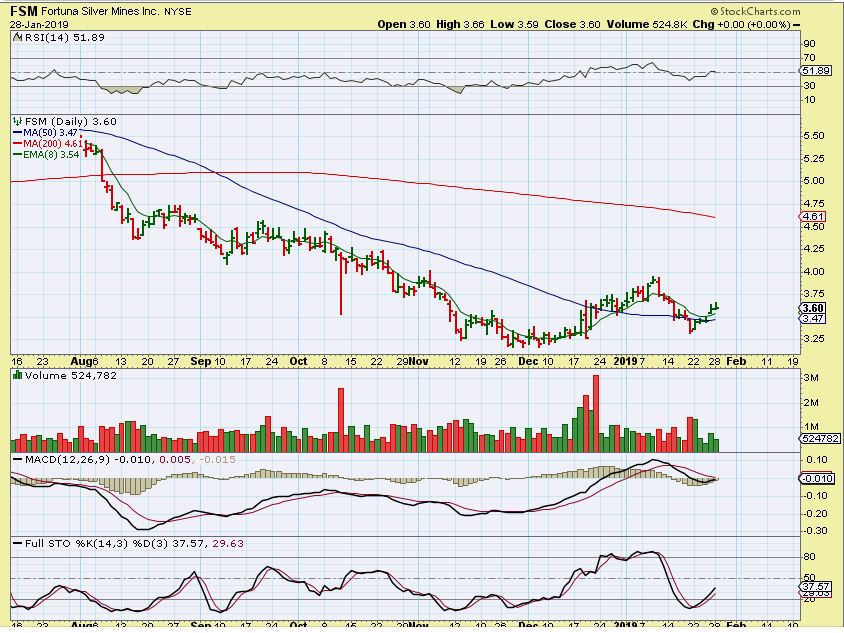Click the 80 level label on stochastic axis
Screen dimensions: 844x633
pyautogui.click(x=809, y=557)
